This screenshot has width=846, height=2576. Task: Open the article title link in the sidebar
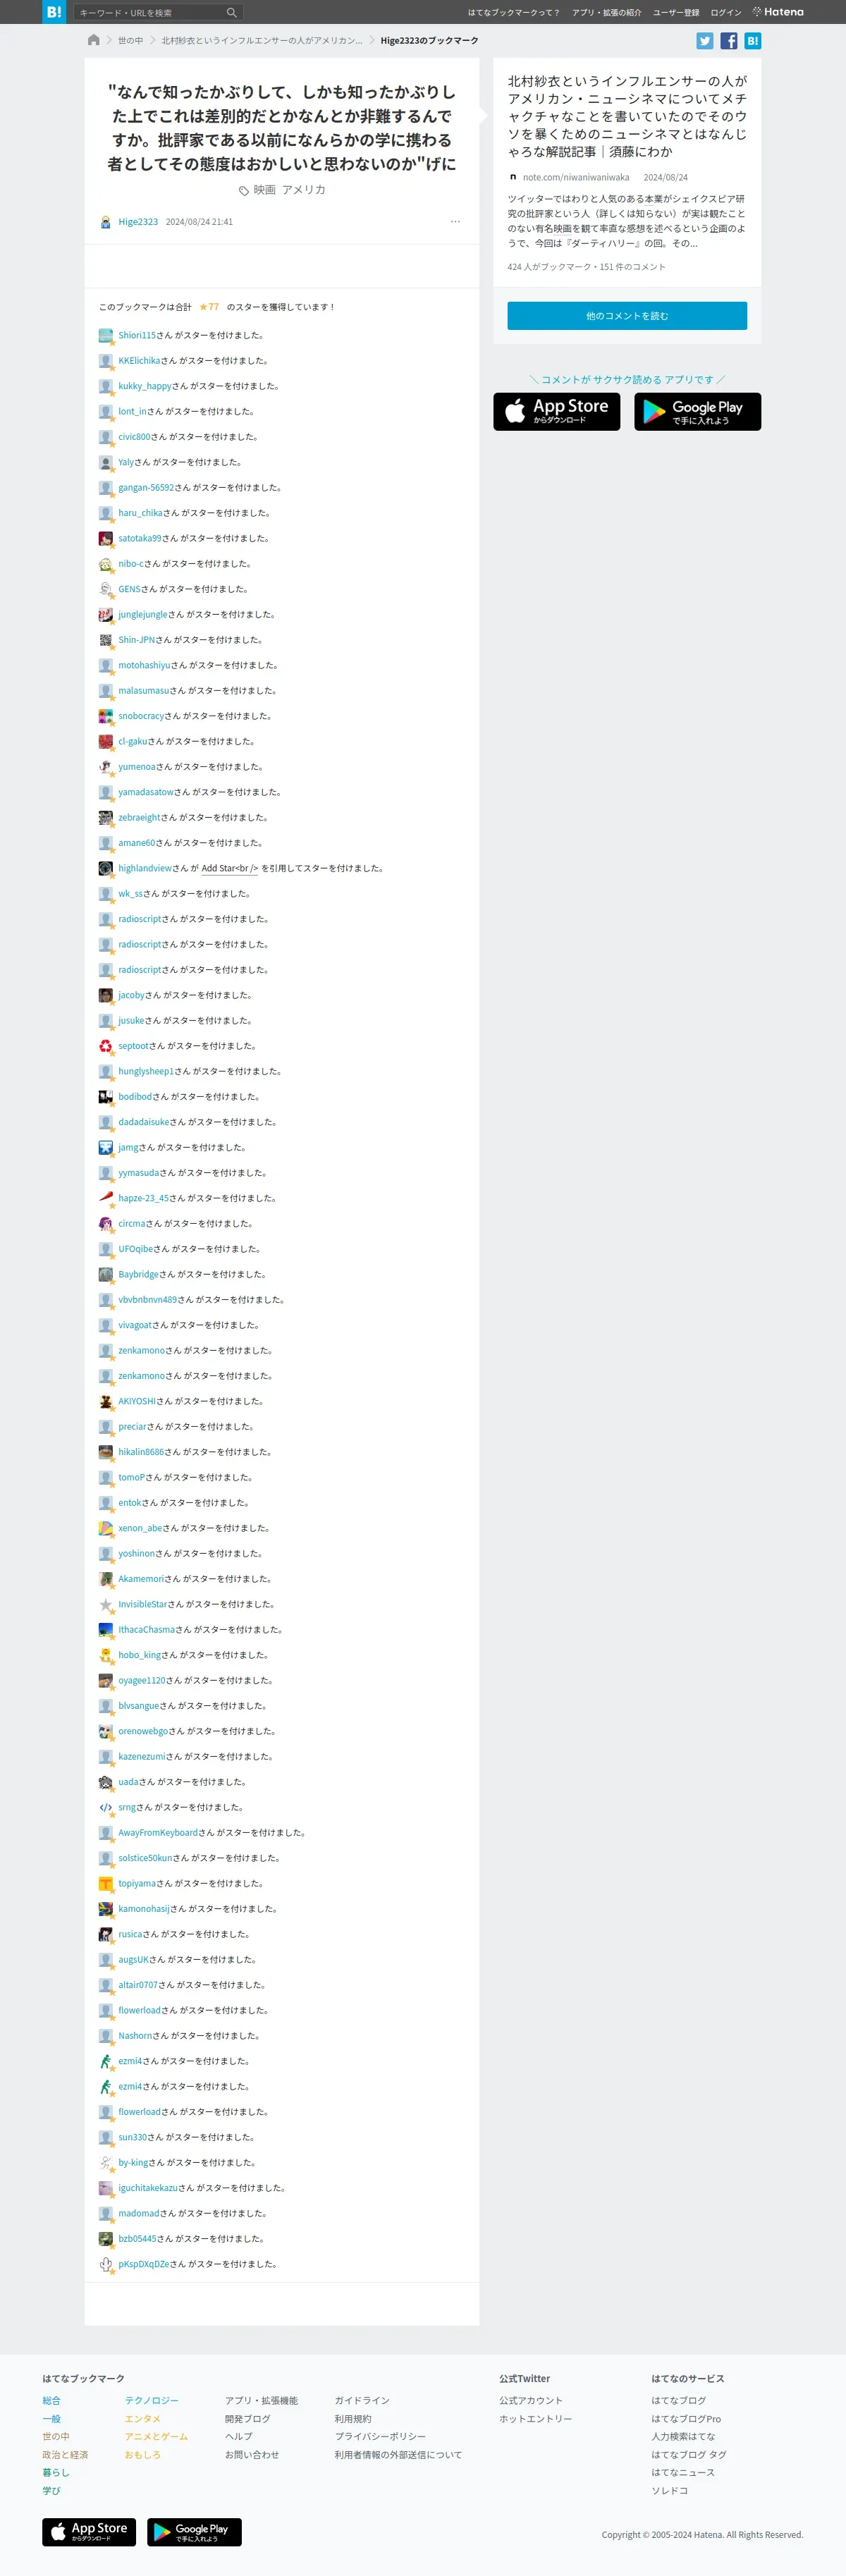pos(627,116)
